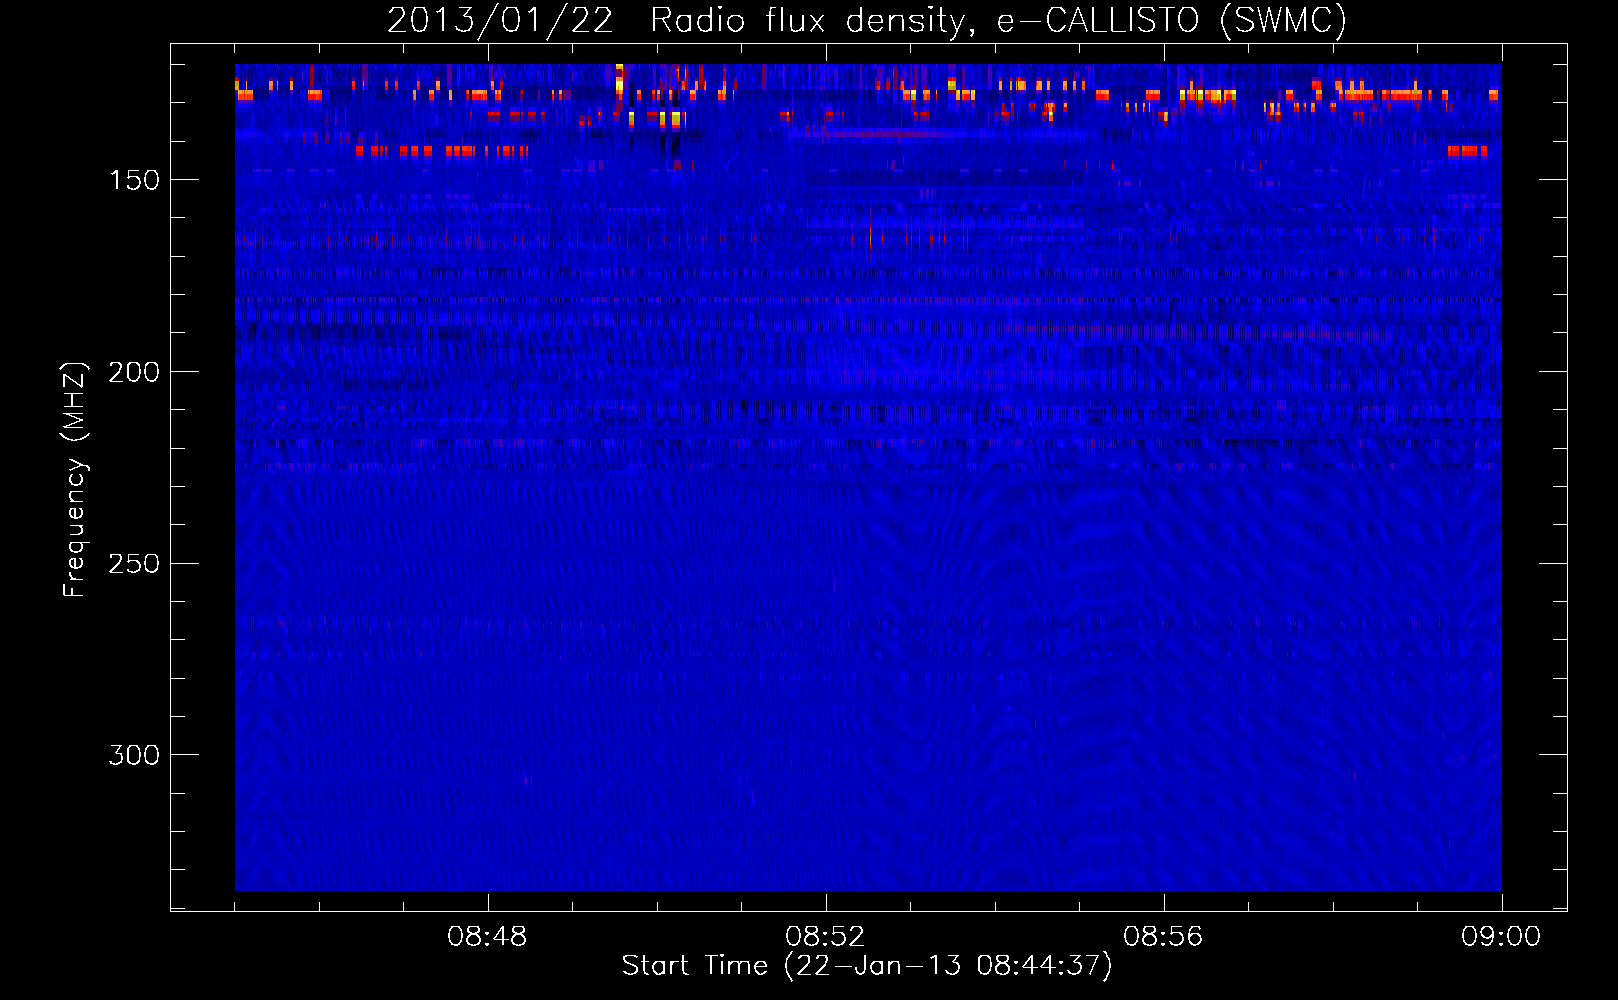This screenshot has width=1618, height=1000.
Task: Click the 150 frequency tick label
Action: point(134,180)
